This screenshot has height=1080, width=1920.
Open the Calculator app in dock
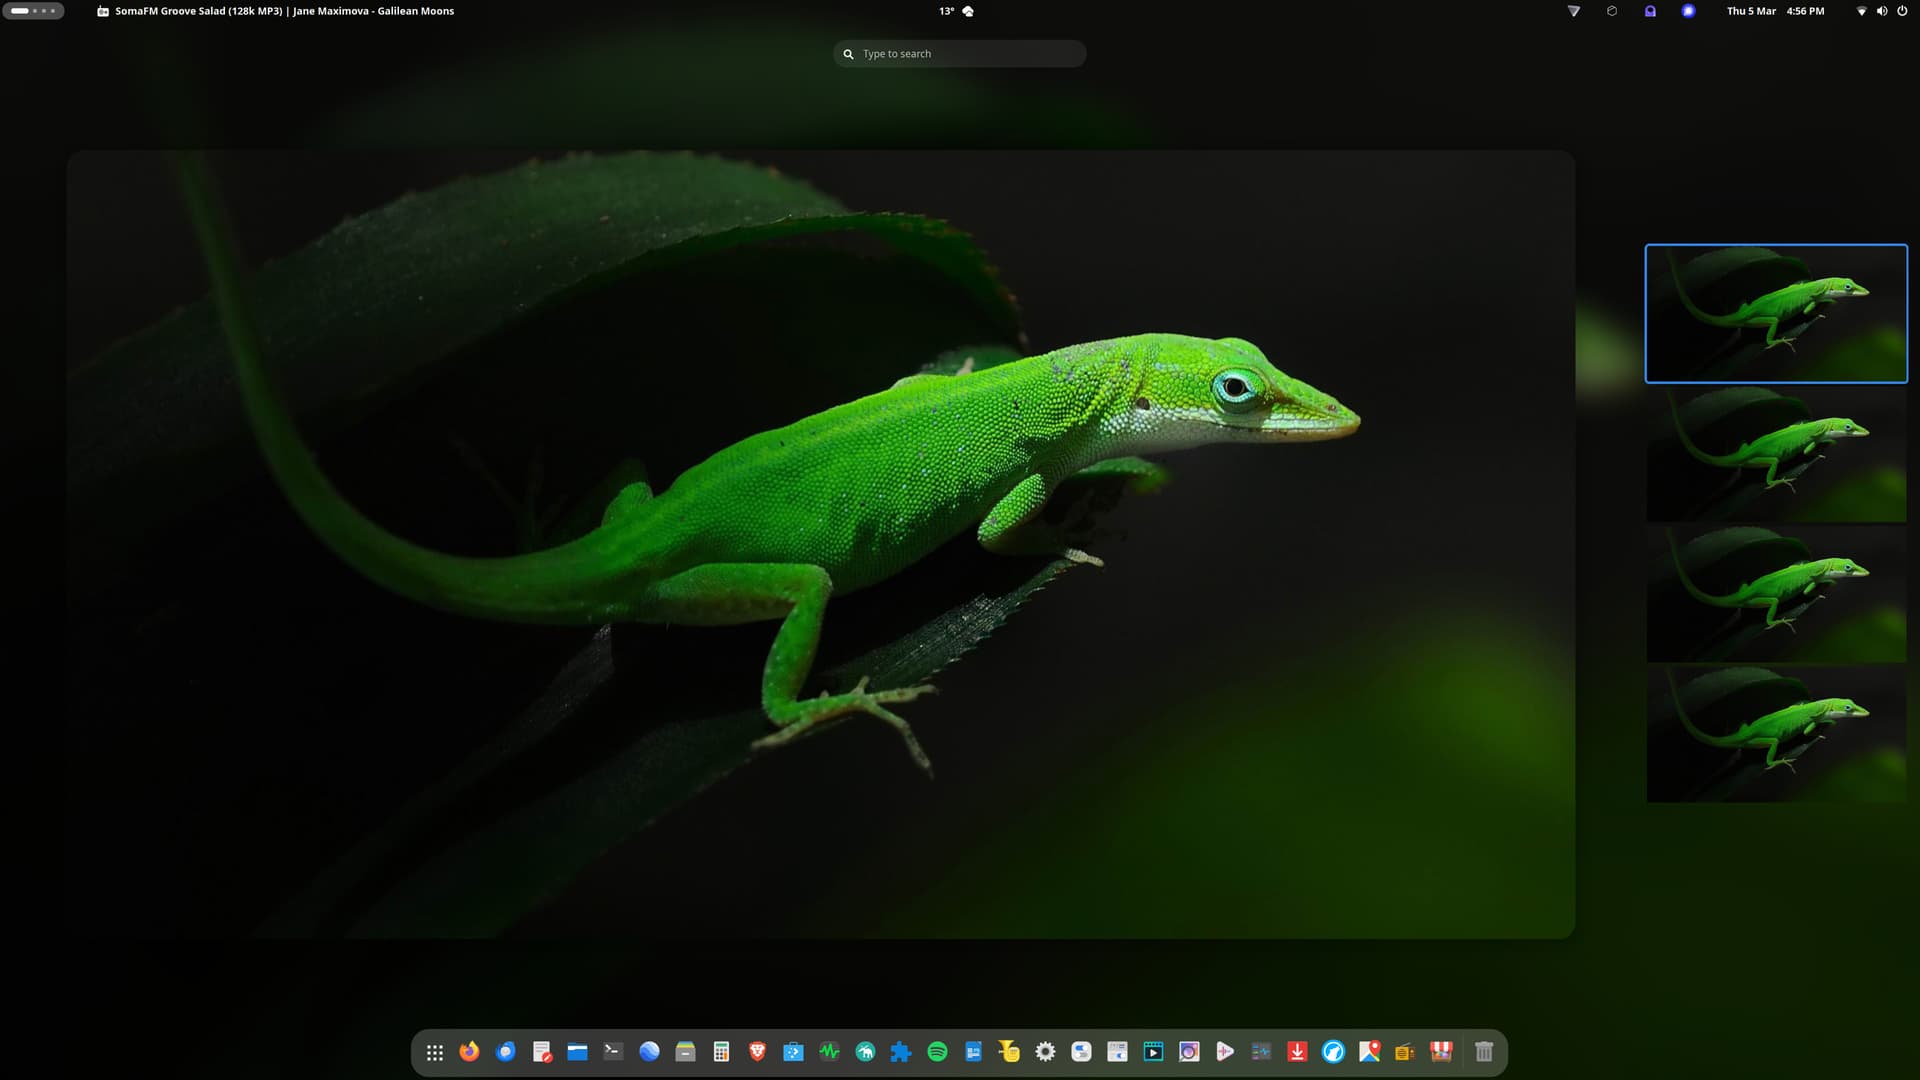coord(721,1052)
